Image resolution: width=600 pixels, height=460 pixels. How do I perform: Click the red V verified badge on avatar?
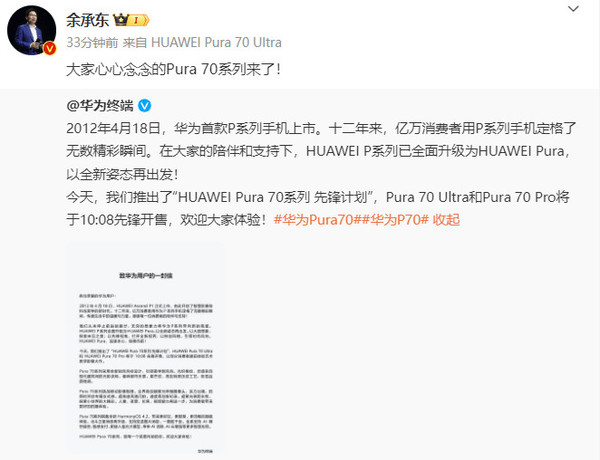(x=49, y=48)
